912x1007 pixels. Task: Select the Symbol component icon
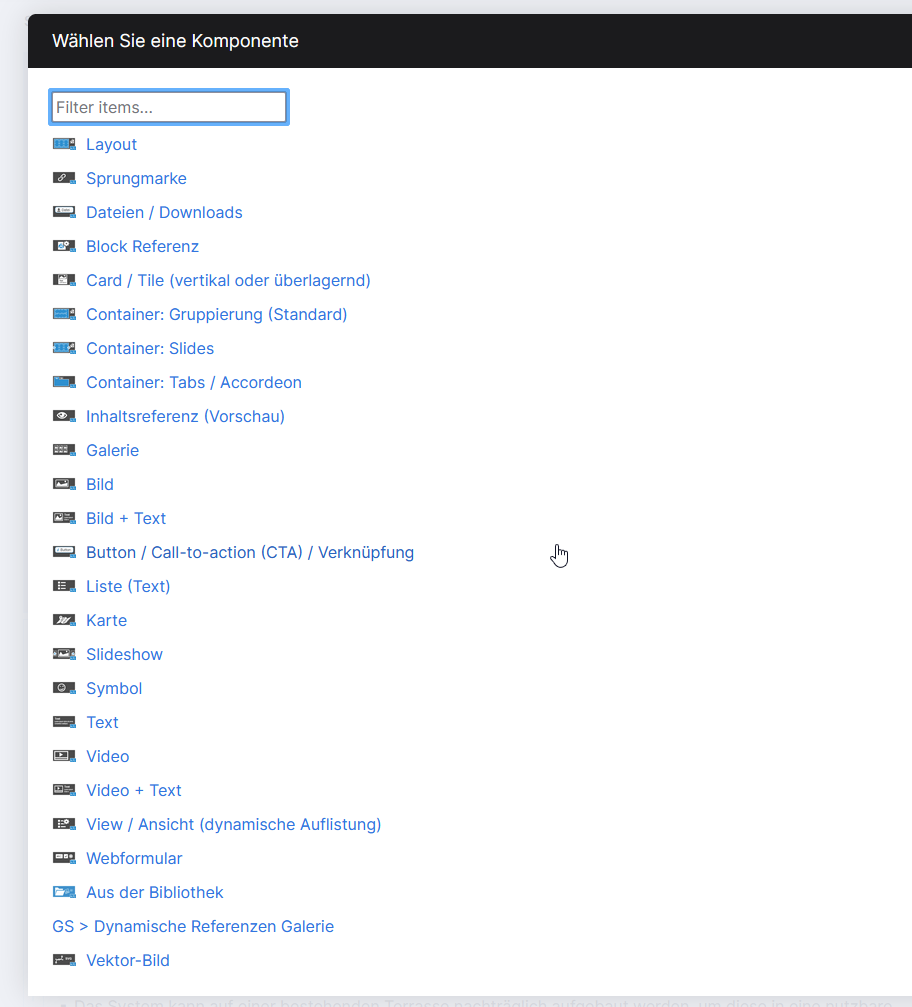point(64,687)
